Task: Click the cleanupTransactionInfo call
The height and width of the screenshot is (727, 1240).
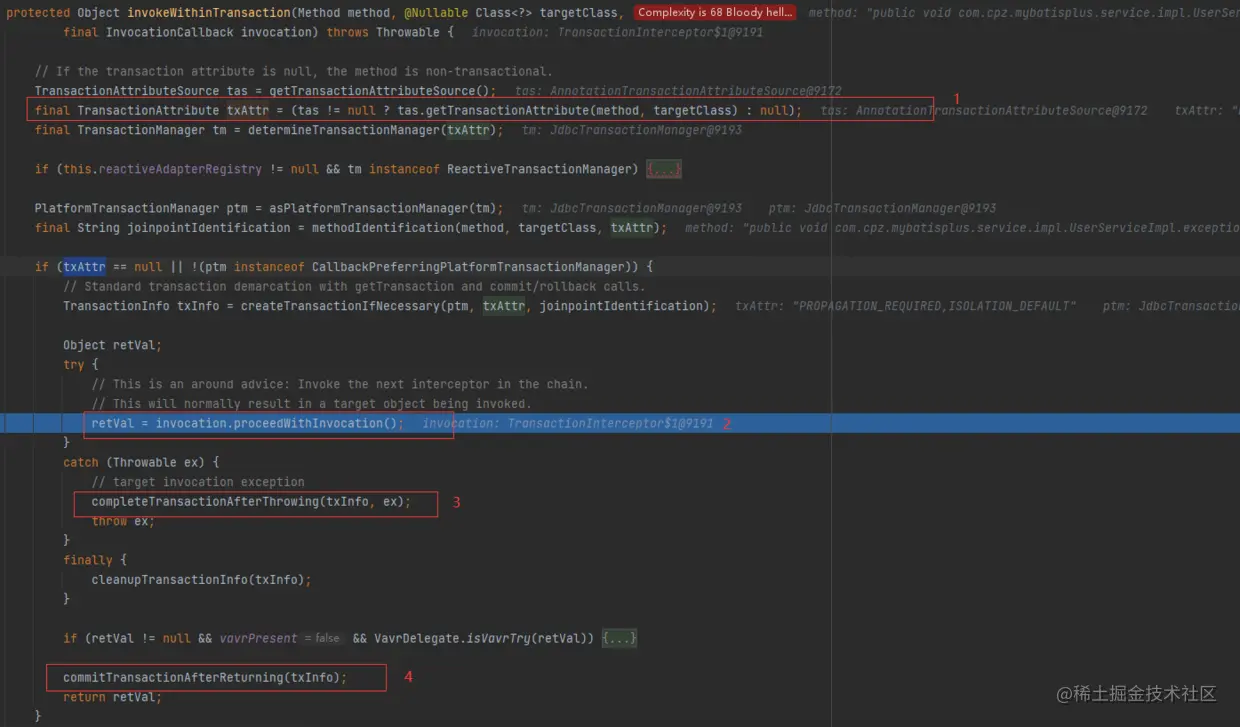Action: tap(170, 579)
